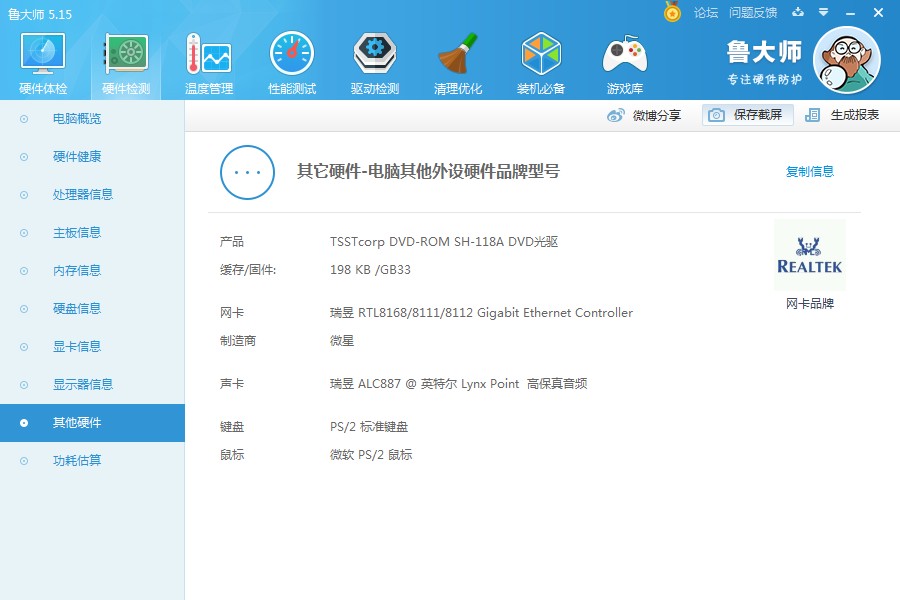Open 游戏库 game library controller icon
Screen dimensions: 900x600
pyautogui.click(x=624, y=63)
